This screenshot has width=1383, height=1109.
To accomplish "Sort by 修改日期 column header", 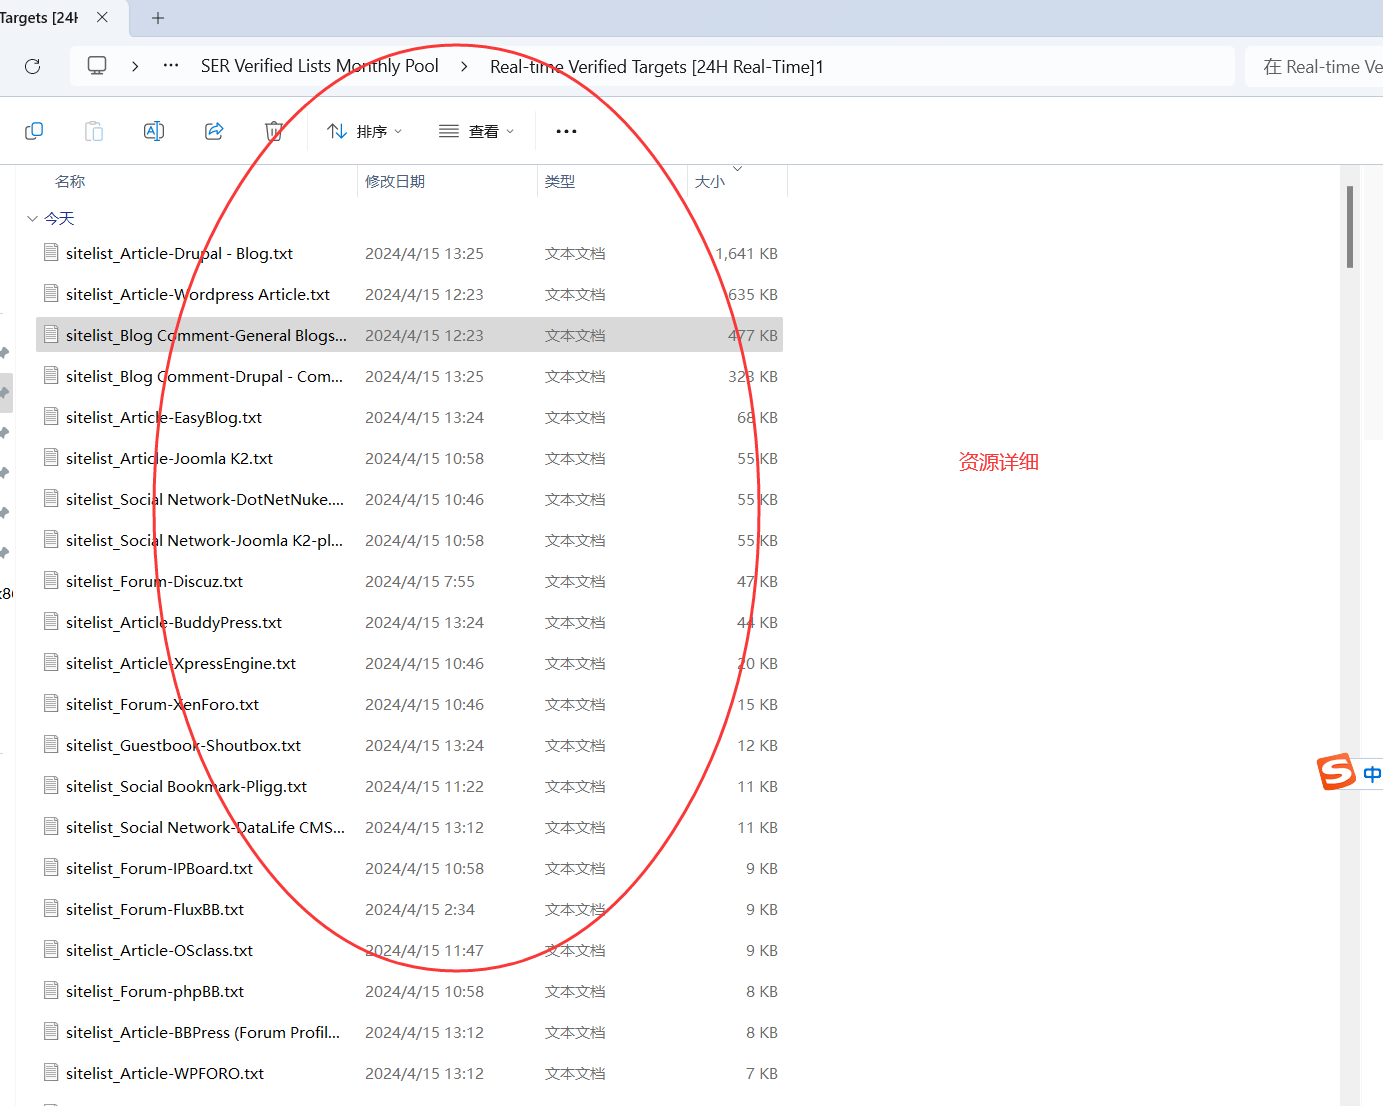I will (395, 181).
